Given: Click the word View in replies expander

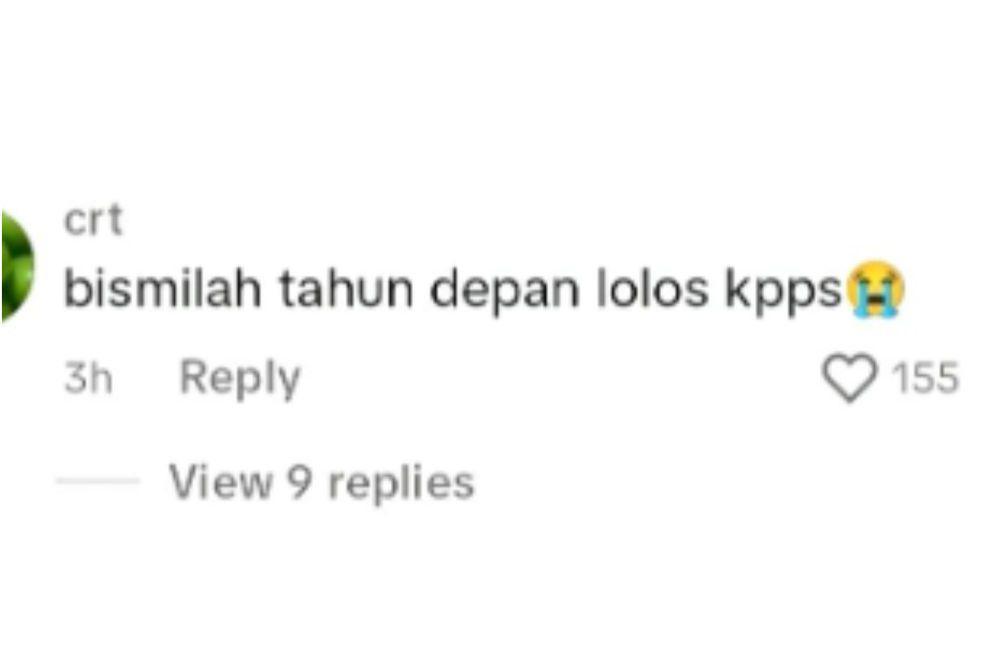Looking at the screenshot, I should tap(220, 481).
